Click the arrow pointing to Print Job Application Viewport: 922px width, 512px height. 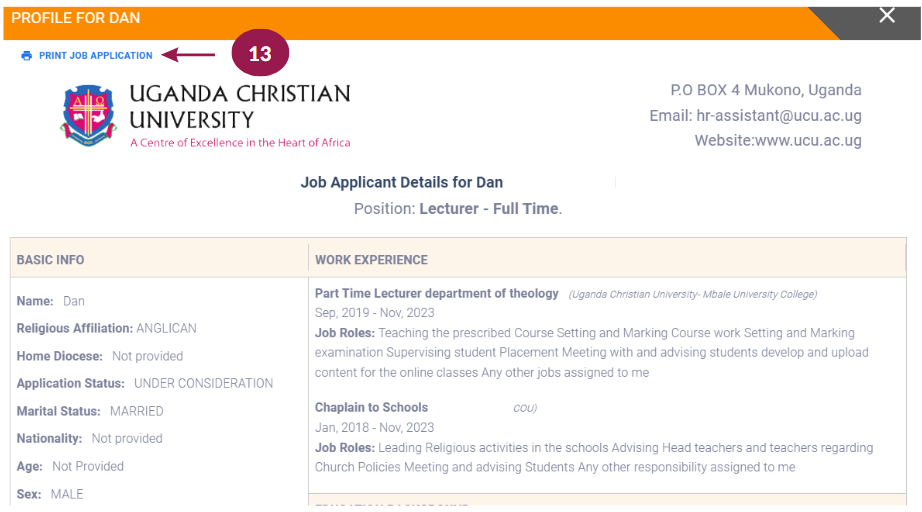coord(188,55)
